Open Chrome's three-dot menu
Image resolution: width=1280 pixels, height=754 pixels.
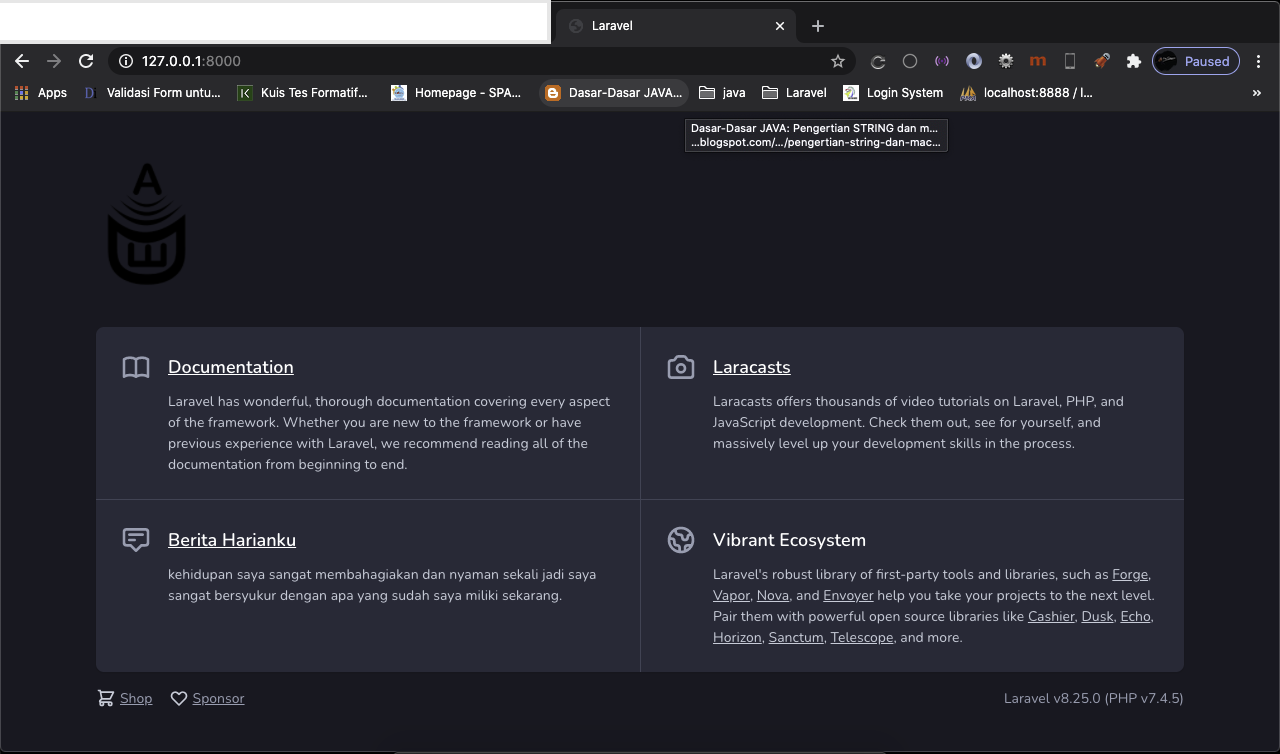tap(1259, 61)
